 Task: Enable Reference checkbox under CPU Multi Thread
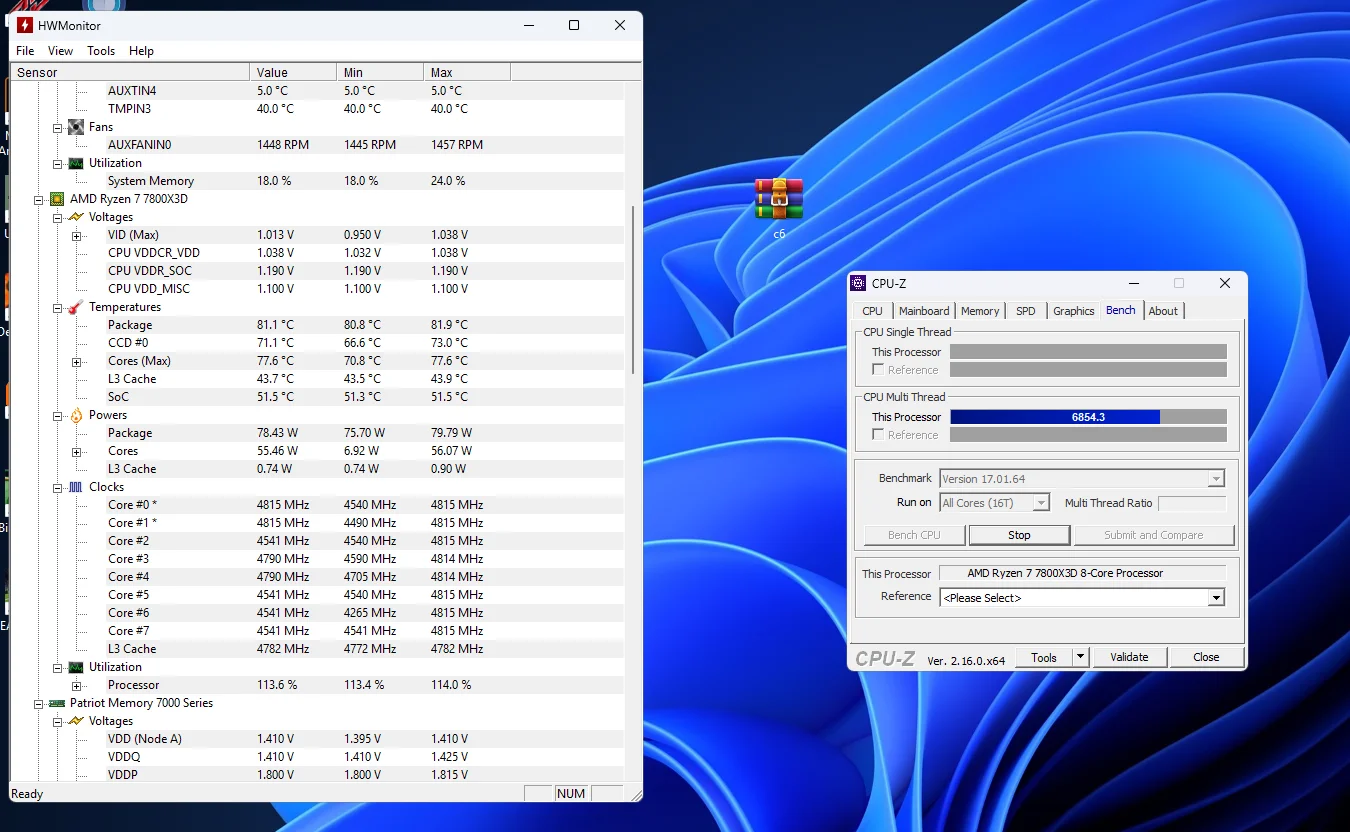(x=878, y=435)
